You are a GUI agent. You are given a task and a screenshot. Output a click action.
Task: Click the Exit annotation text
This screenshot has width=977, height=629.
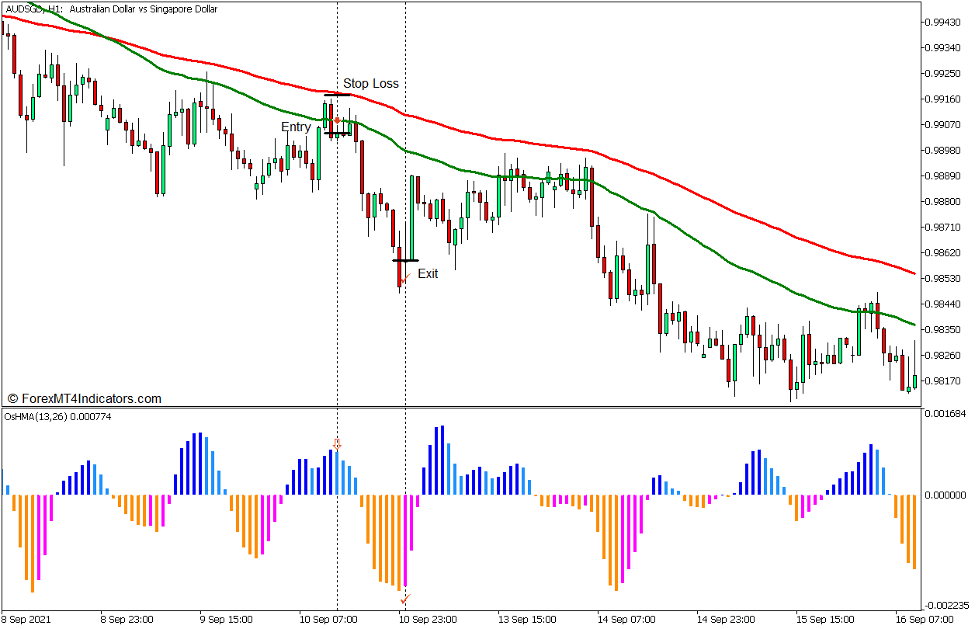[x=430, y=273]
